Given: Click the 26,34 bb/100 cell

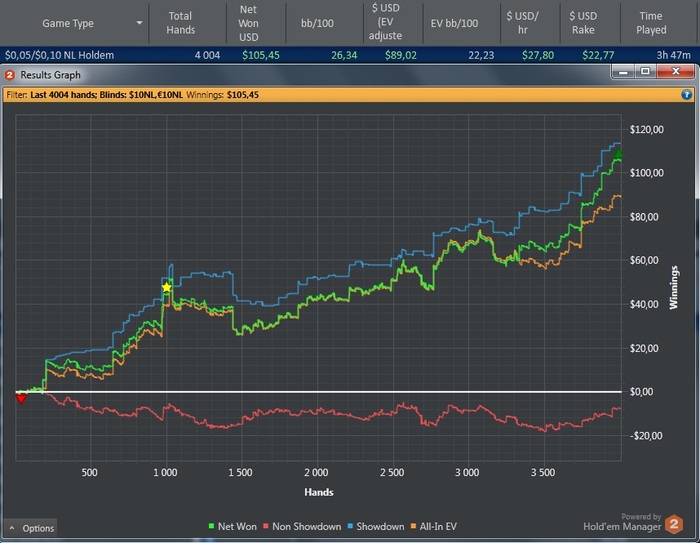Looking at the screenshot, I should [344, 55].
